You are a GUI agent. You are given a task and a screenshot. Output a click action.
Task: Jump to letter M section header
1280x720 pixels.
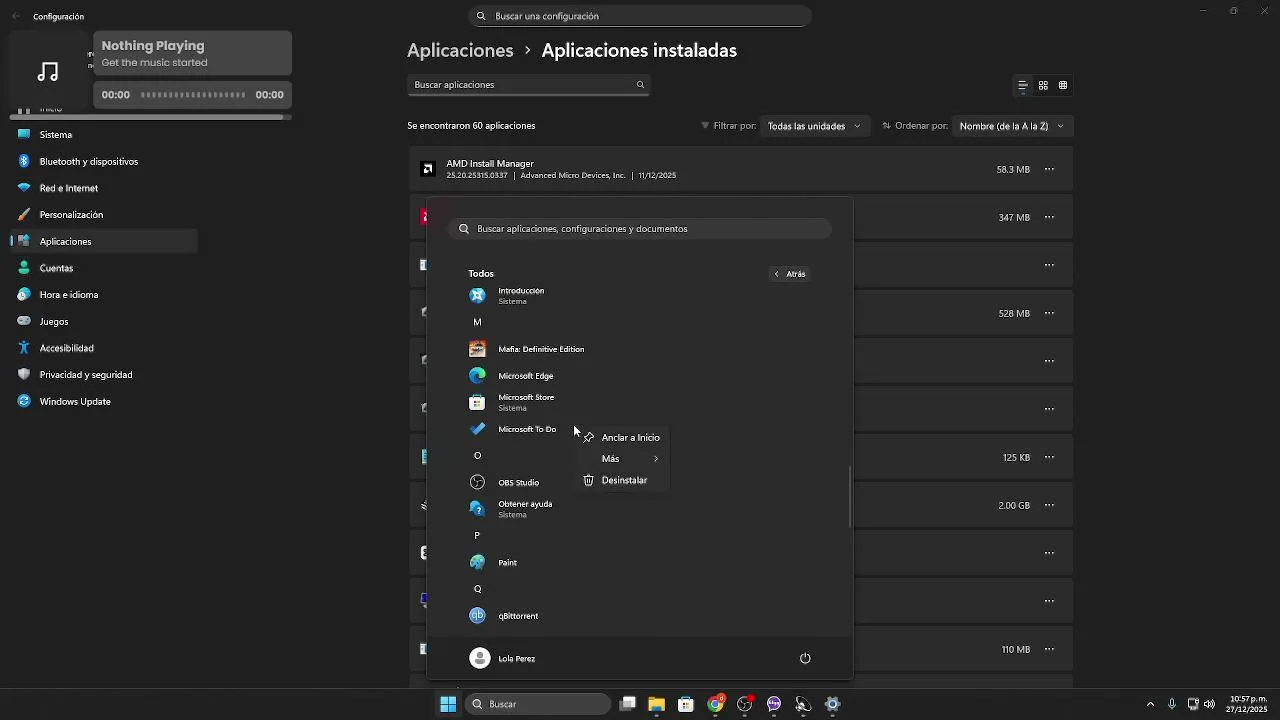pos(477,322)
